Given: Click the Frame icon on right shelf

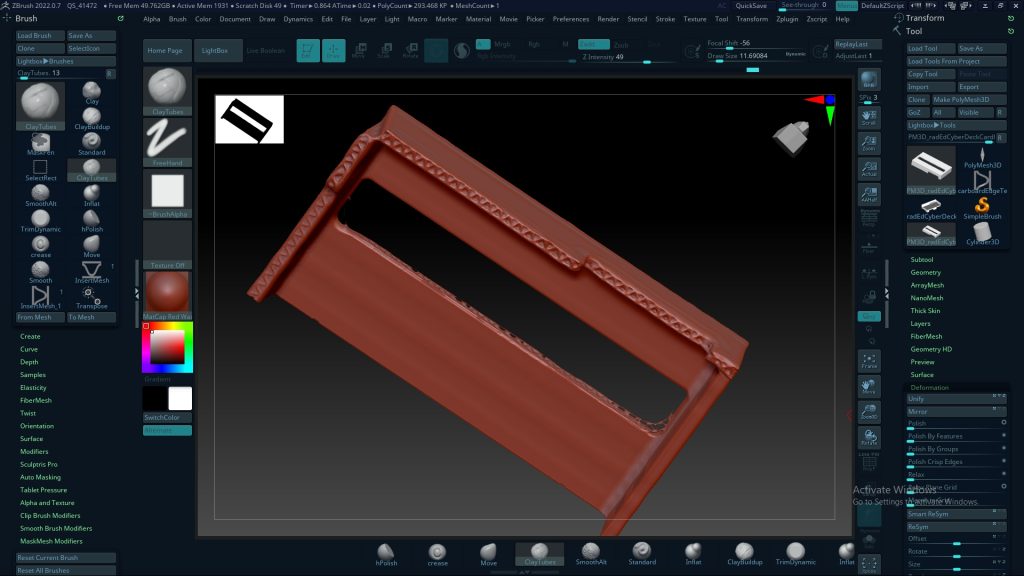Looking at the screenshot, I should click(x=869, y=360).
